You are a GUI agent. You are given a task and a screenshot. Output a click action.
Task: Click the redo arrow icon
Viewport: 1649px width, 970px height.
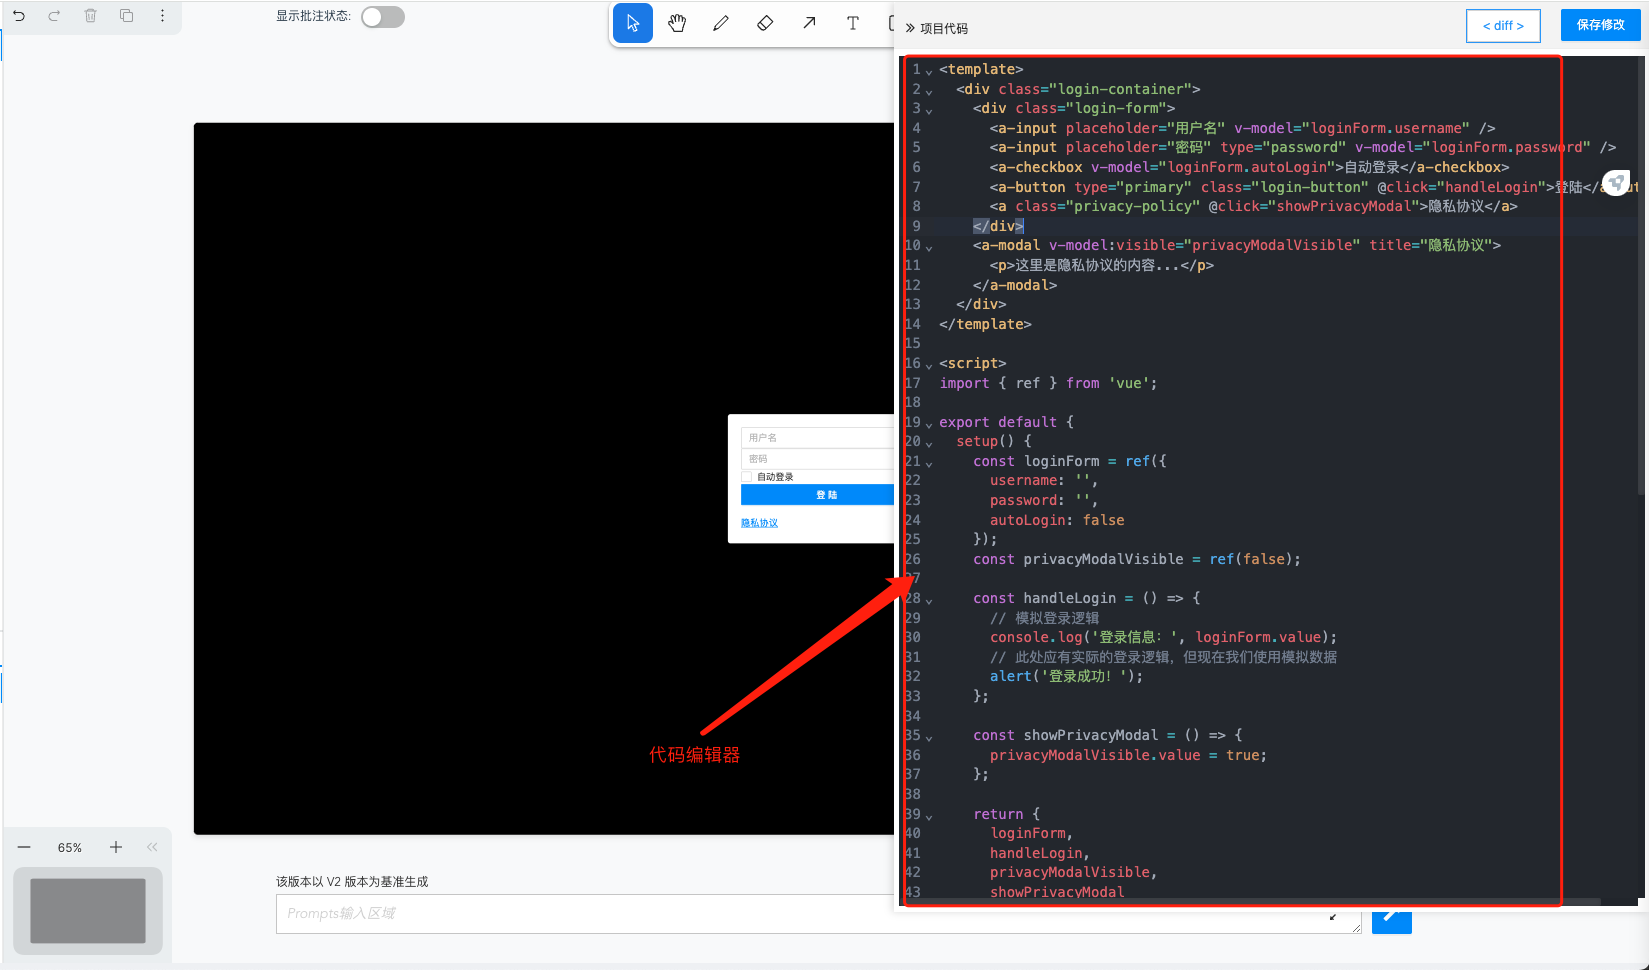click(54, 16)
